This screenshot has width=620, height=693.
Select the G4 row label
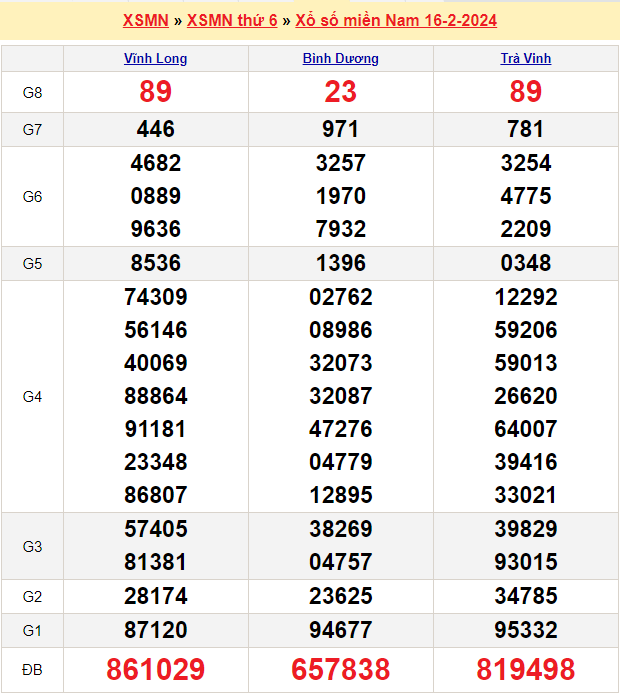[x=32, y=397]
